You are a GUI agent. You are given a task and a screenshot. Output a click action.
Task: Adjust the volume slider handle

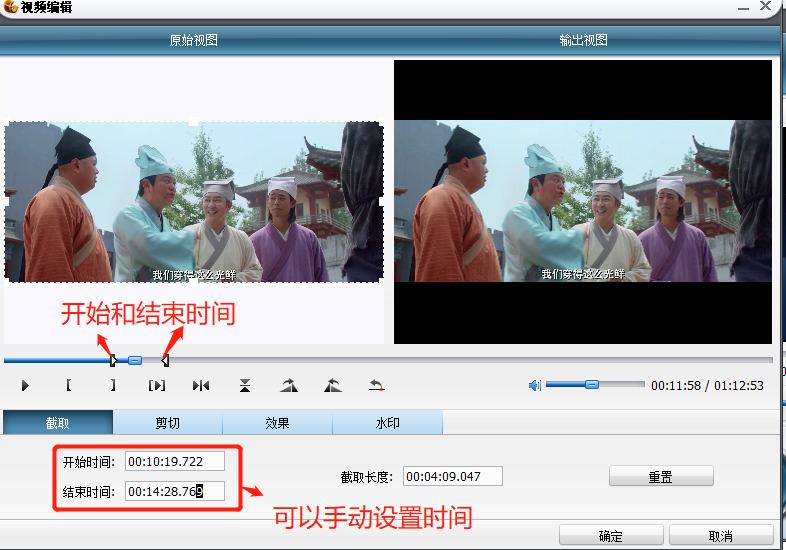pyautogui.click(x=592, y=385)
